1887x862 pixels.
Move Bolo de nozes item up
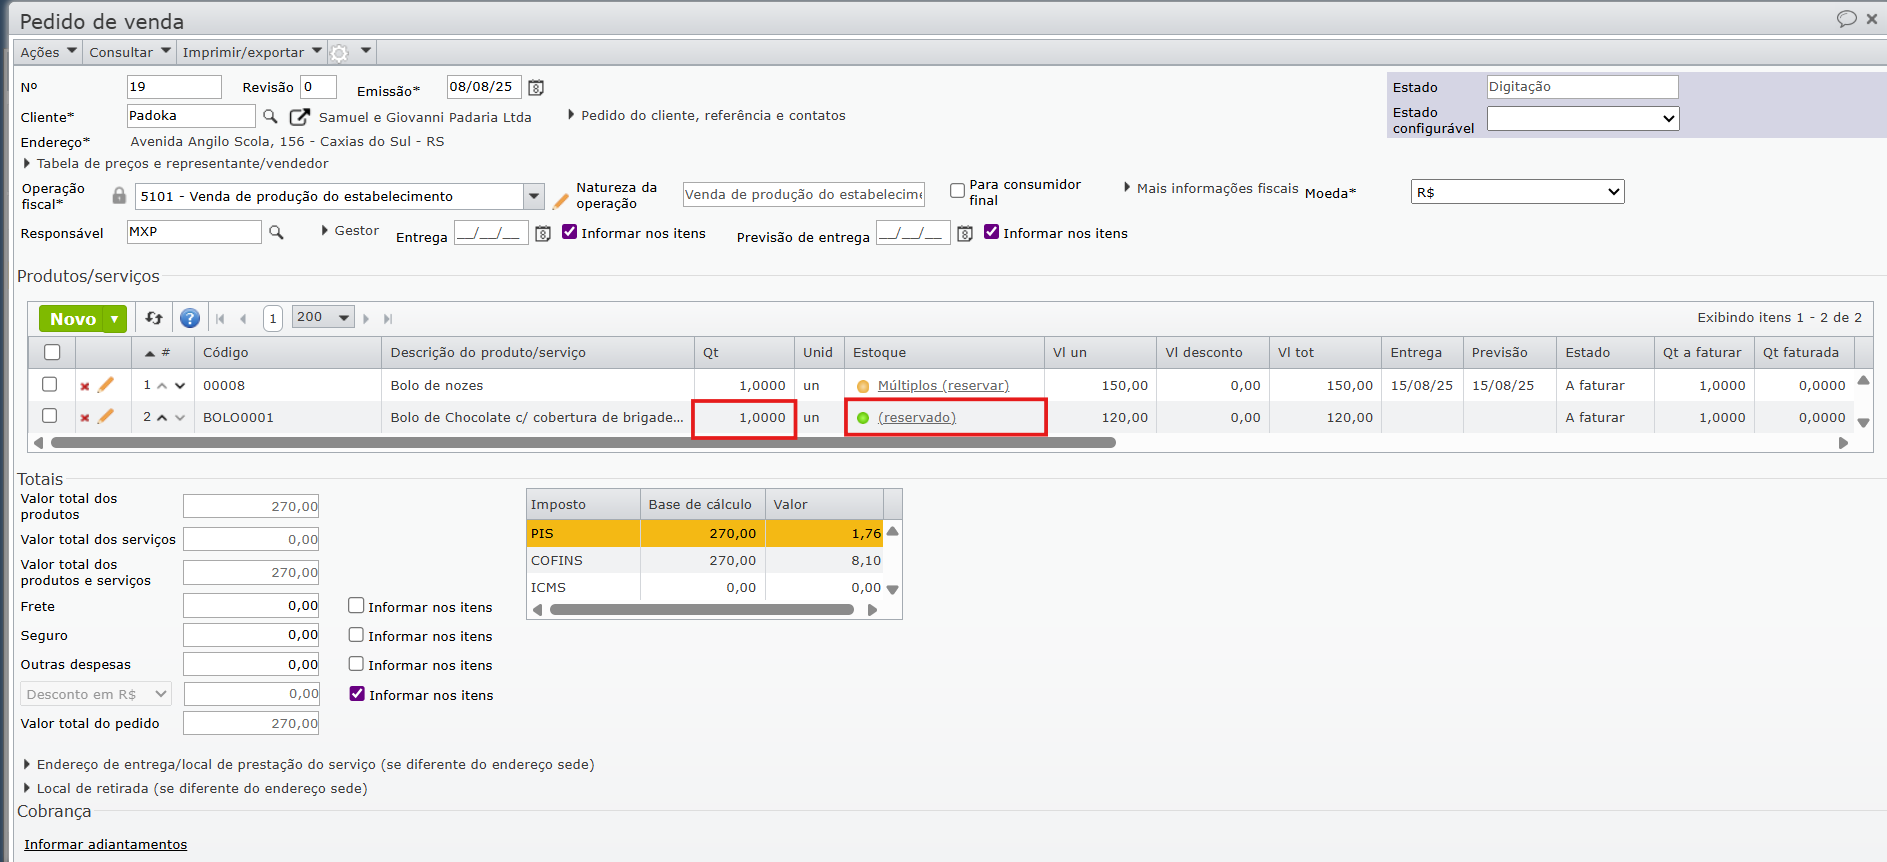(x=162, y=386)
